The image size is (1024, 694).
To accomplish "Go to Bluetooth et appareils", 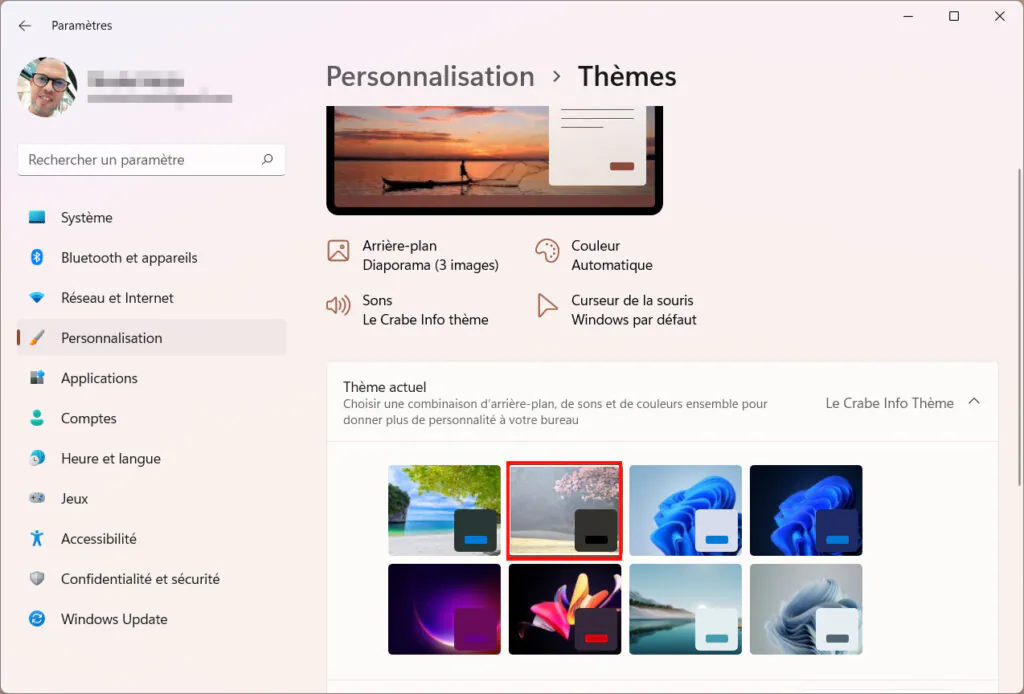I will (152, 257).
